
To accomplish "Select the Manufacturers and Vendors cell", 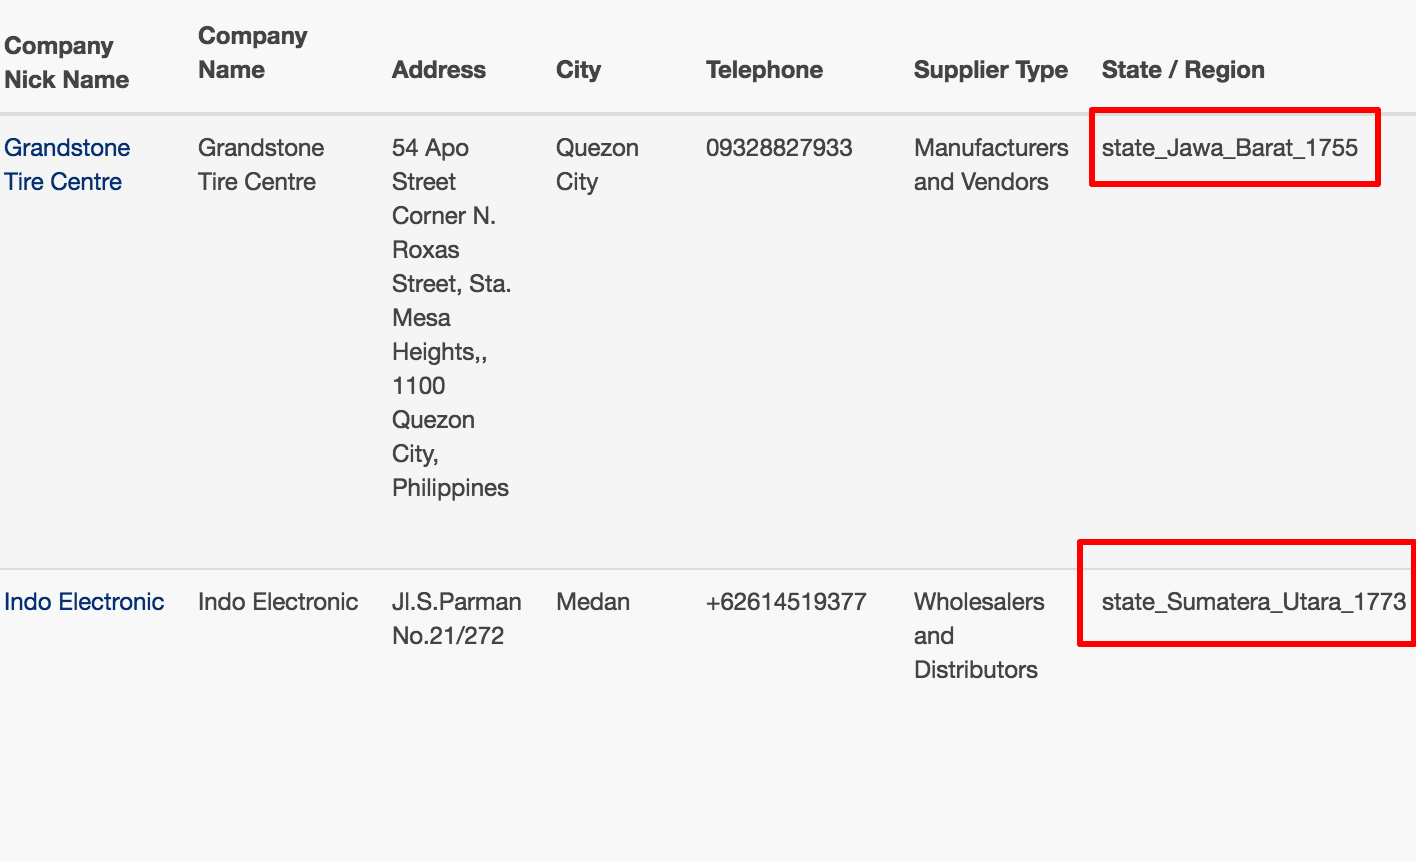I will 990,165.
